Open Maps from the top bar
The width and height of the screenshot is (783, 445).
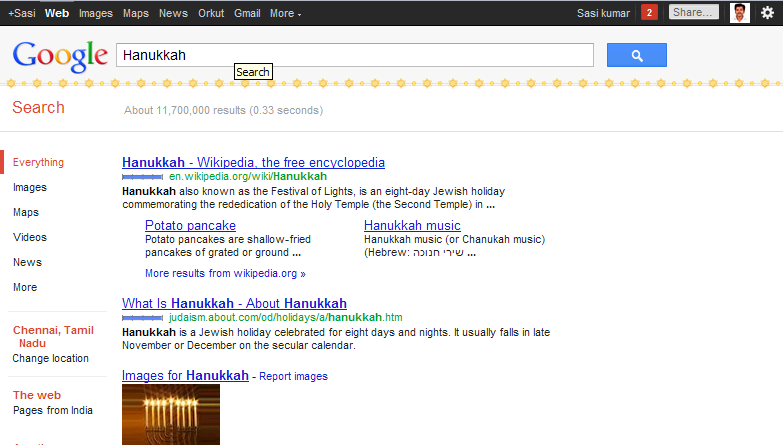coord(136,13)
